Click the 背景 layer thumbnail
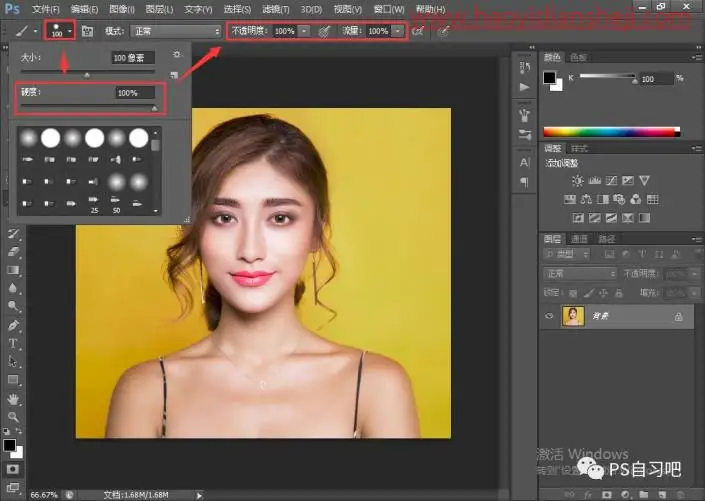705x501 pixels. [x=573, y=316]
